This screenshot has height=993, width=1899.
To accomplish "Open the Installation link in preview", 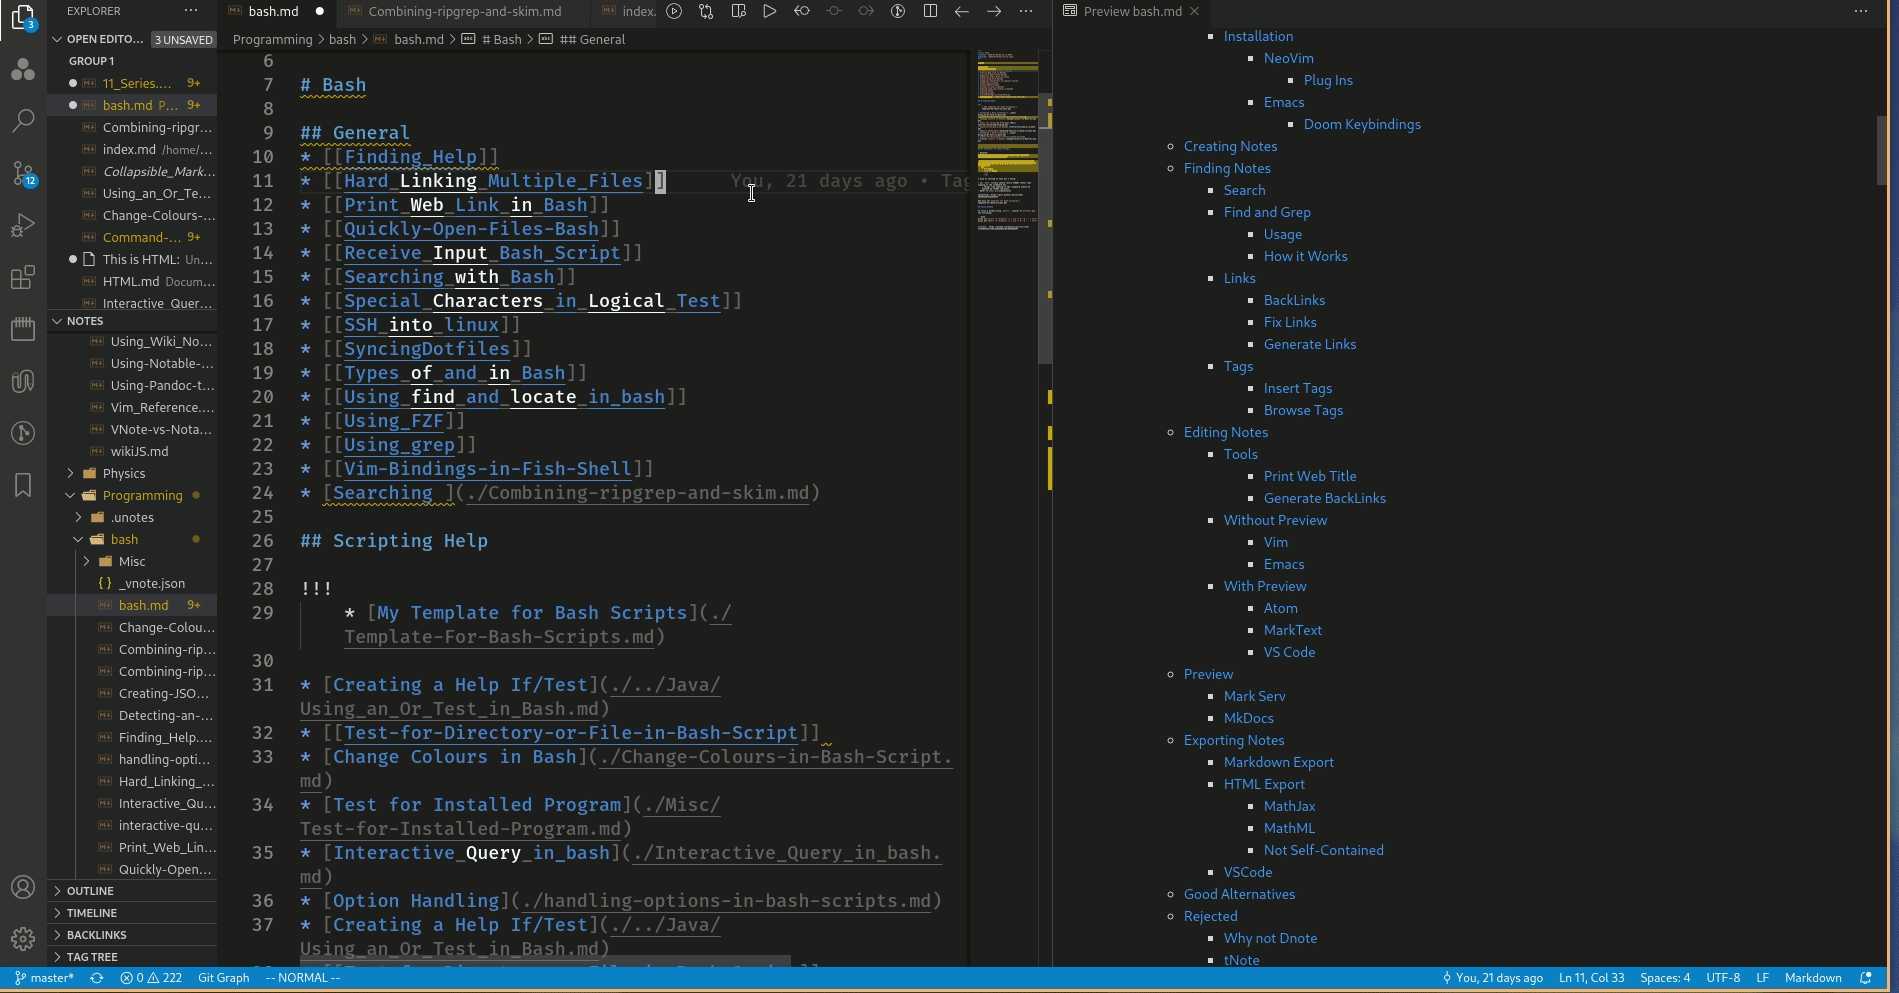I will tap(1258, 36).
